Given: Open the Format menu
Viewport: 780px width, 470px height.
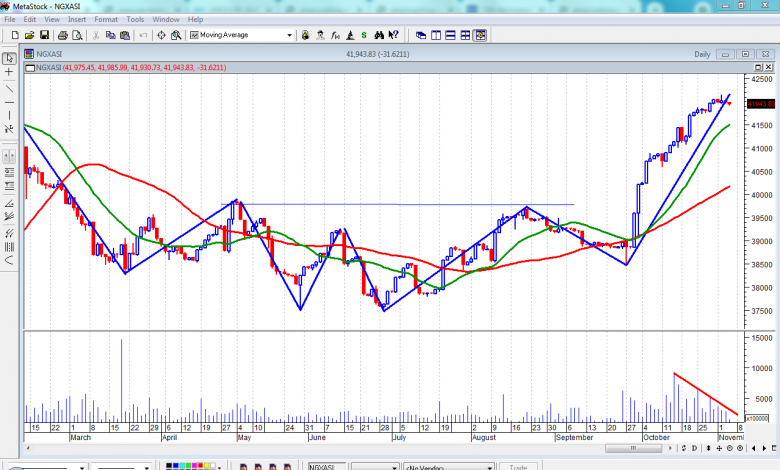Looking at the screenshot, I should [105, 19].
